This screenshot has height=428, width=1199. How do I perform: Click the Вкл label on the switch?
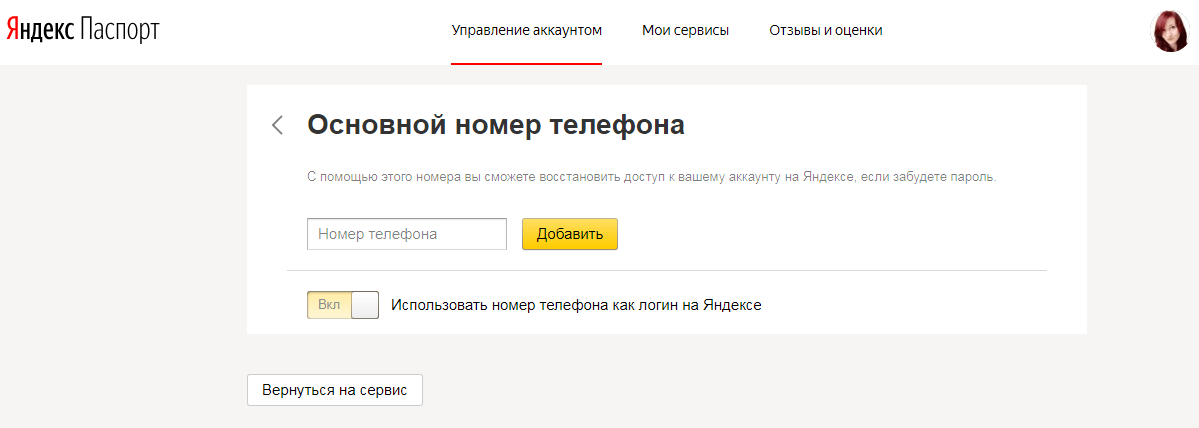click(329, 305)
